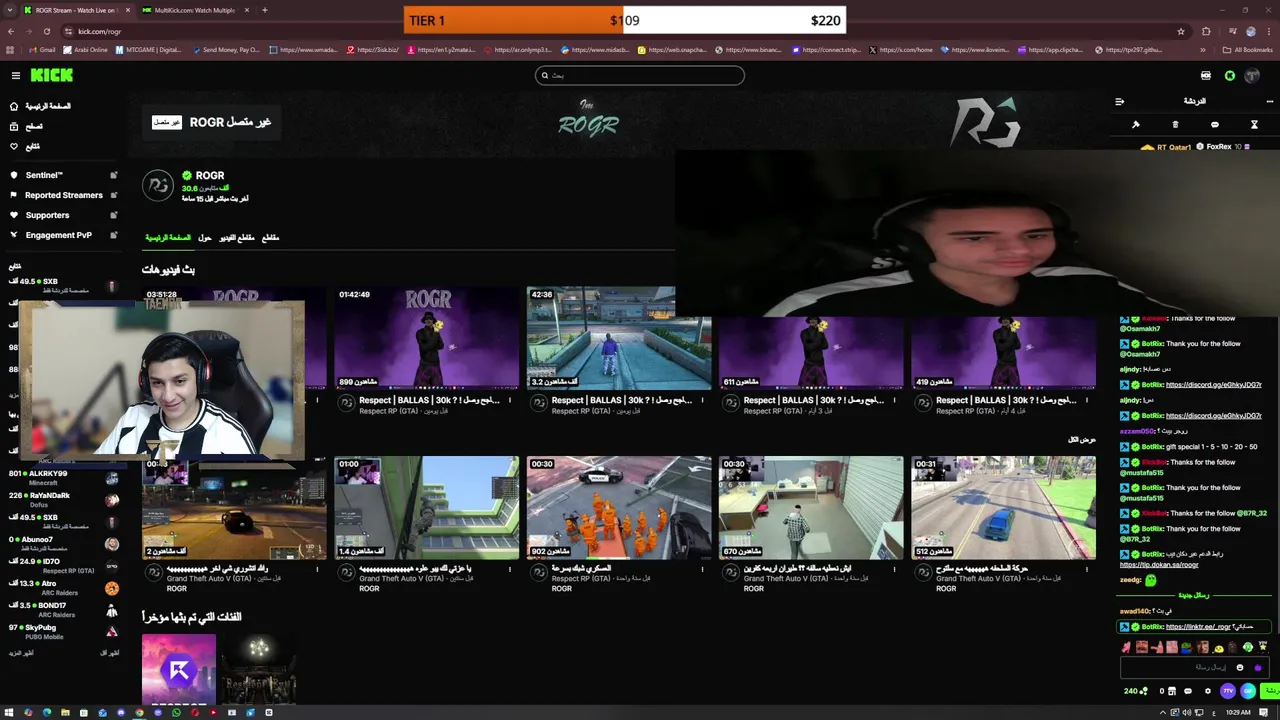This screenshot has height=720, width=1280.
Task: Open Reported Streamers sidebar link
Action: tap(64, 195)
